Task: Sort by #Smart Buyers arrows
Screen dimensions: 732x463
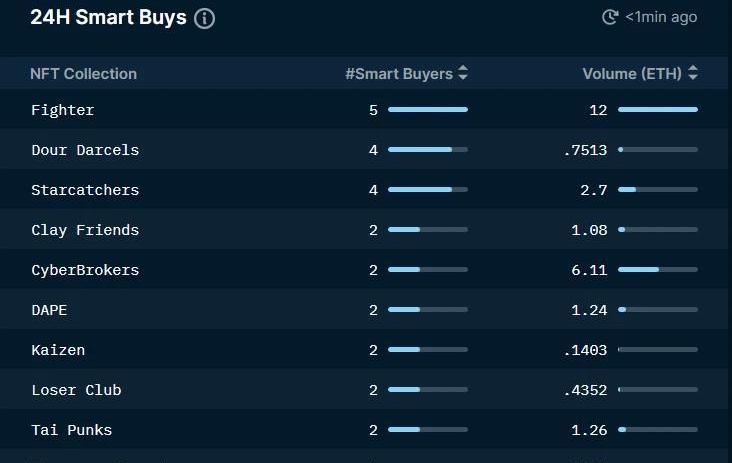Action: (x=462, y=73)
